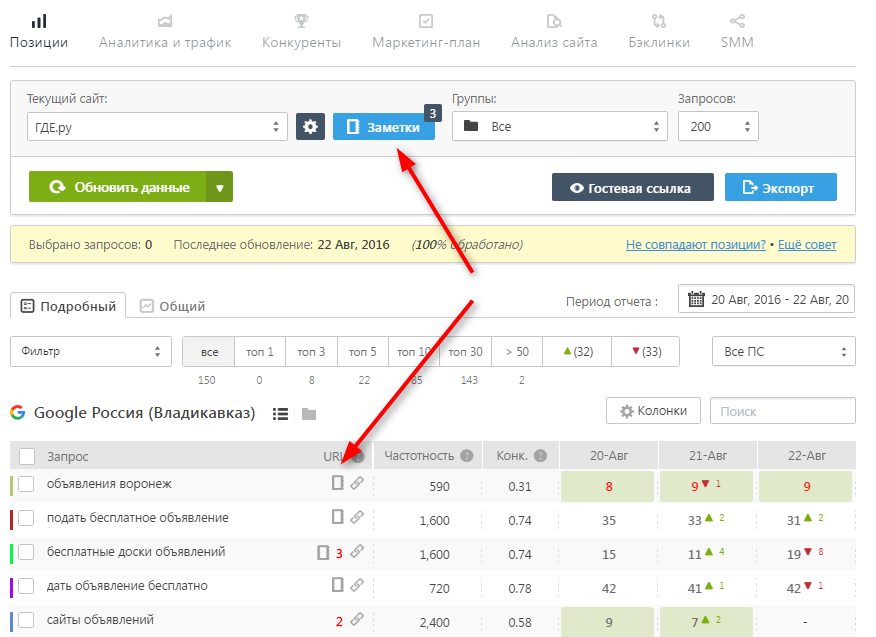Open note icon for объявления воронеж
Image resolution: width=876 pixels, height=637 pixels.
click(337, 483)
